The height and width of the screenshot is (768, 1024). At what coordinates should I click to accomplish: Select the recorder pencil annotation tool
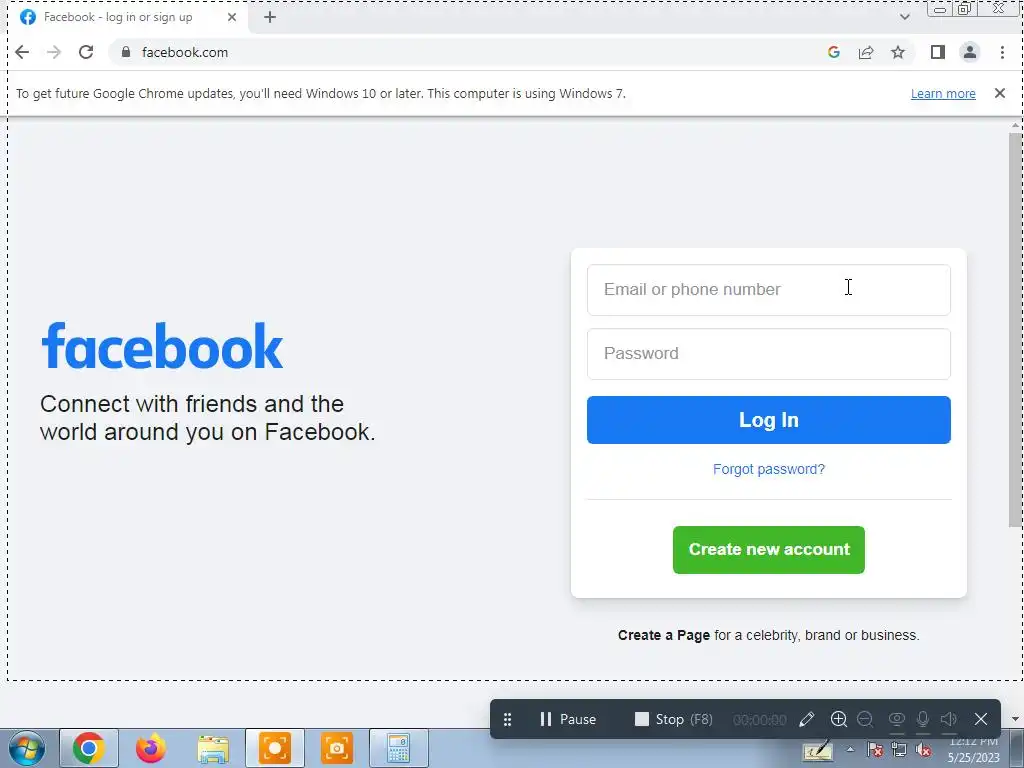click(807, 720)
